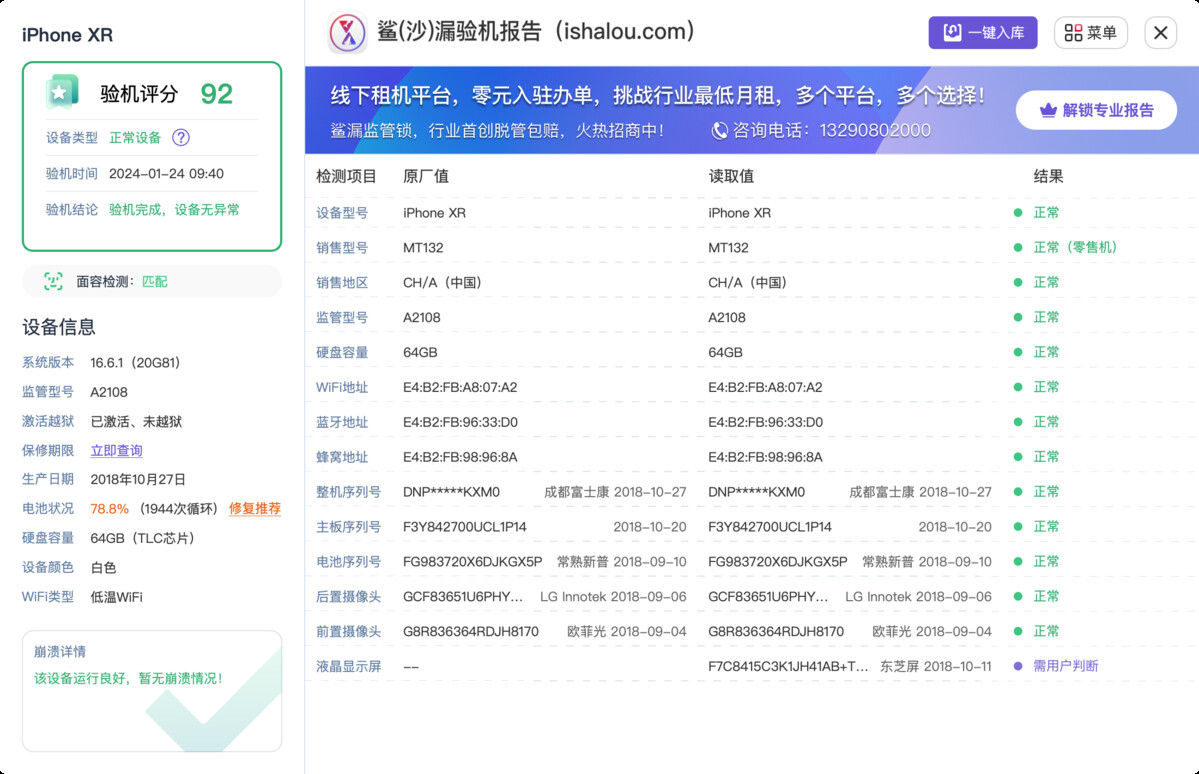Open the 菜单 menu
The width and height of the screenshot is (1199, 774).
(1090, 33)
